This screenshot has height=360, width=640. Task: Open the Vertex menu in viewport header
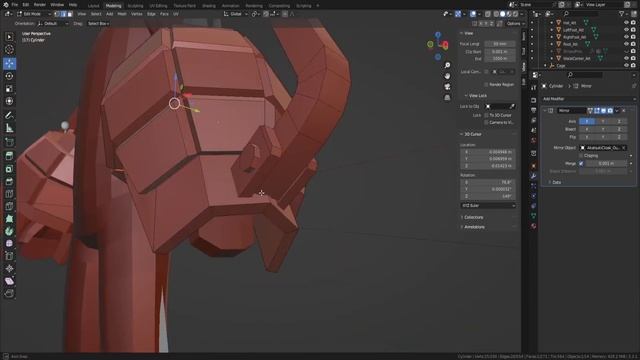coord(137,14)
